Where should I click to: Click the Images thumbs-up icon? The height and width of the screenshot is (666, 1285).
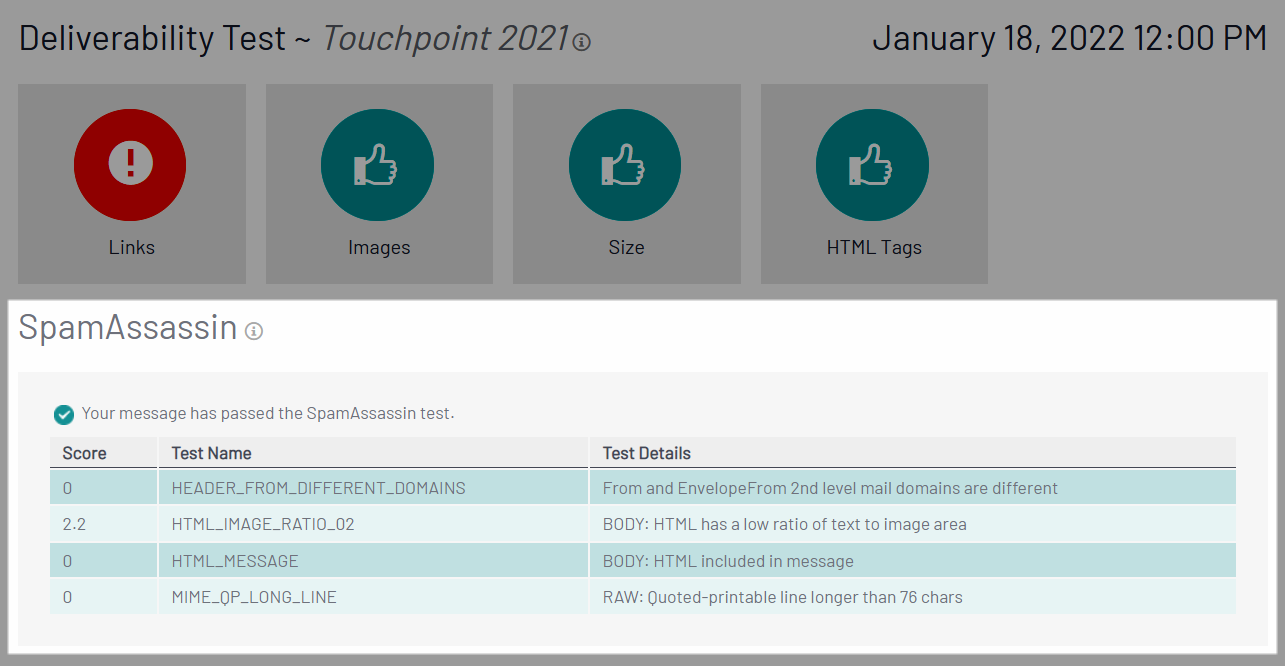378,164
